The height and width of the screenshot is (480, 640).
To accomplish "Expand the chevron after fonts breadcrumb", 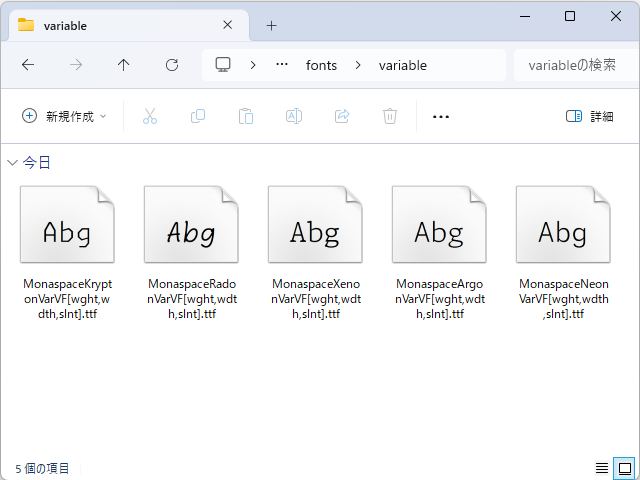I will [x=358, y=65].
